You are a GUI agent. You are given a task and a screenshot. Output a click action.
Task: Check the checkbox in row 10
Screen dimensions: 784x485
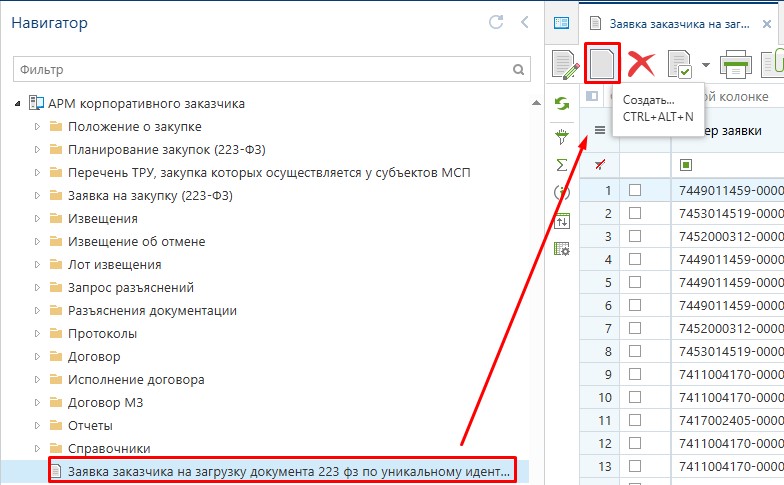pyautogui.click(x=635, y=397)
